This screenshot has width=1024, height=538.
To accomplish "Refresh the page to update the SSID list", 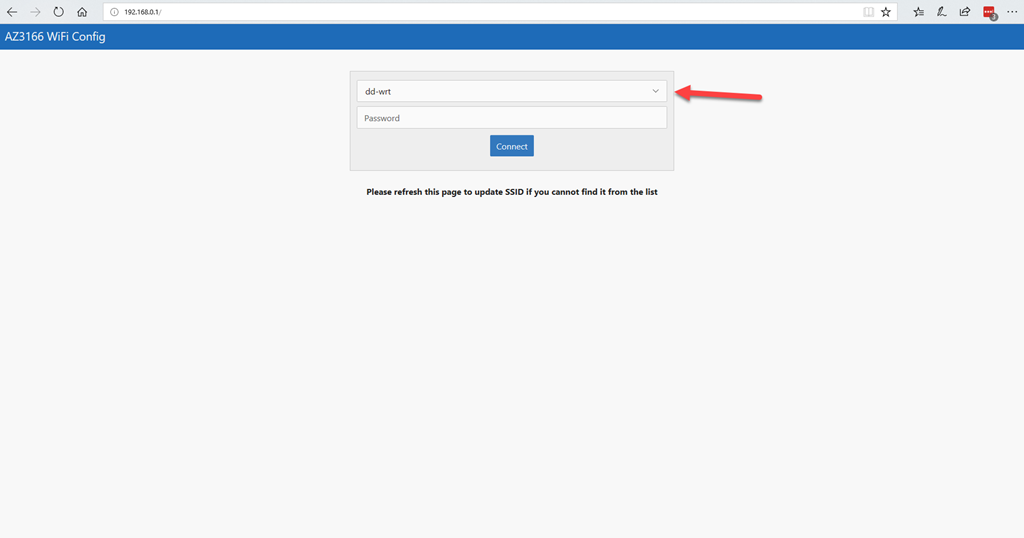I will [59, 12].
